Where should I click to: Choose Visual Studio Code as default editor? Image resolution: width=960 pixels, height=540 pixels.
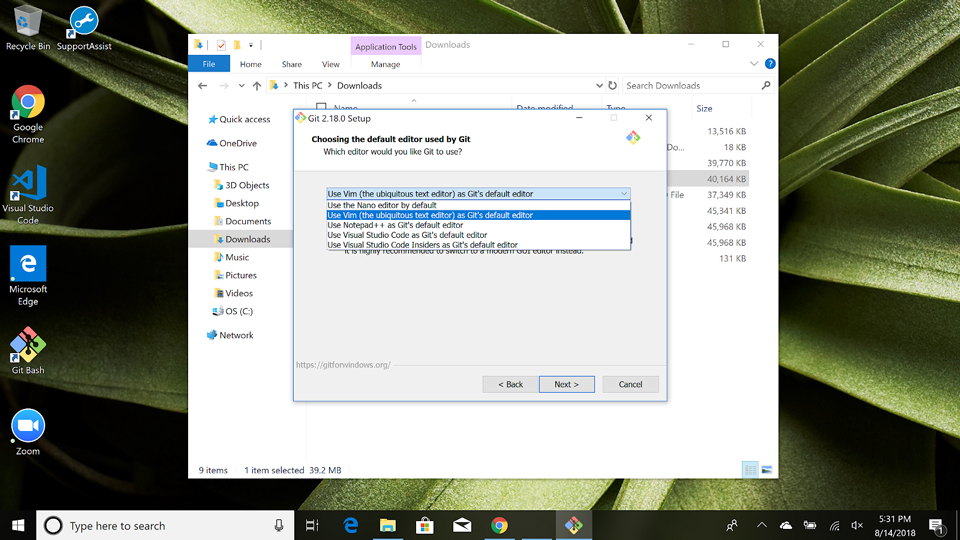(478, 234)
